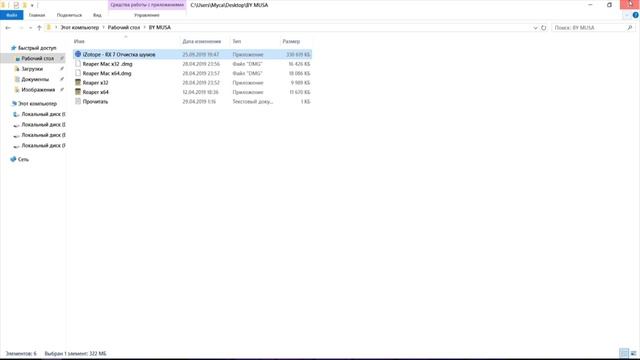Image resolution: width=640 pixels, height=360 pixels.
Task: Expand the address bar history dropdown
Action: pos(535,28)
